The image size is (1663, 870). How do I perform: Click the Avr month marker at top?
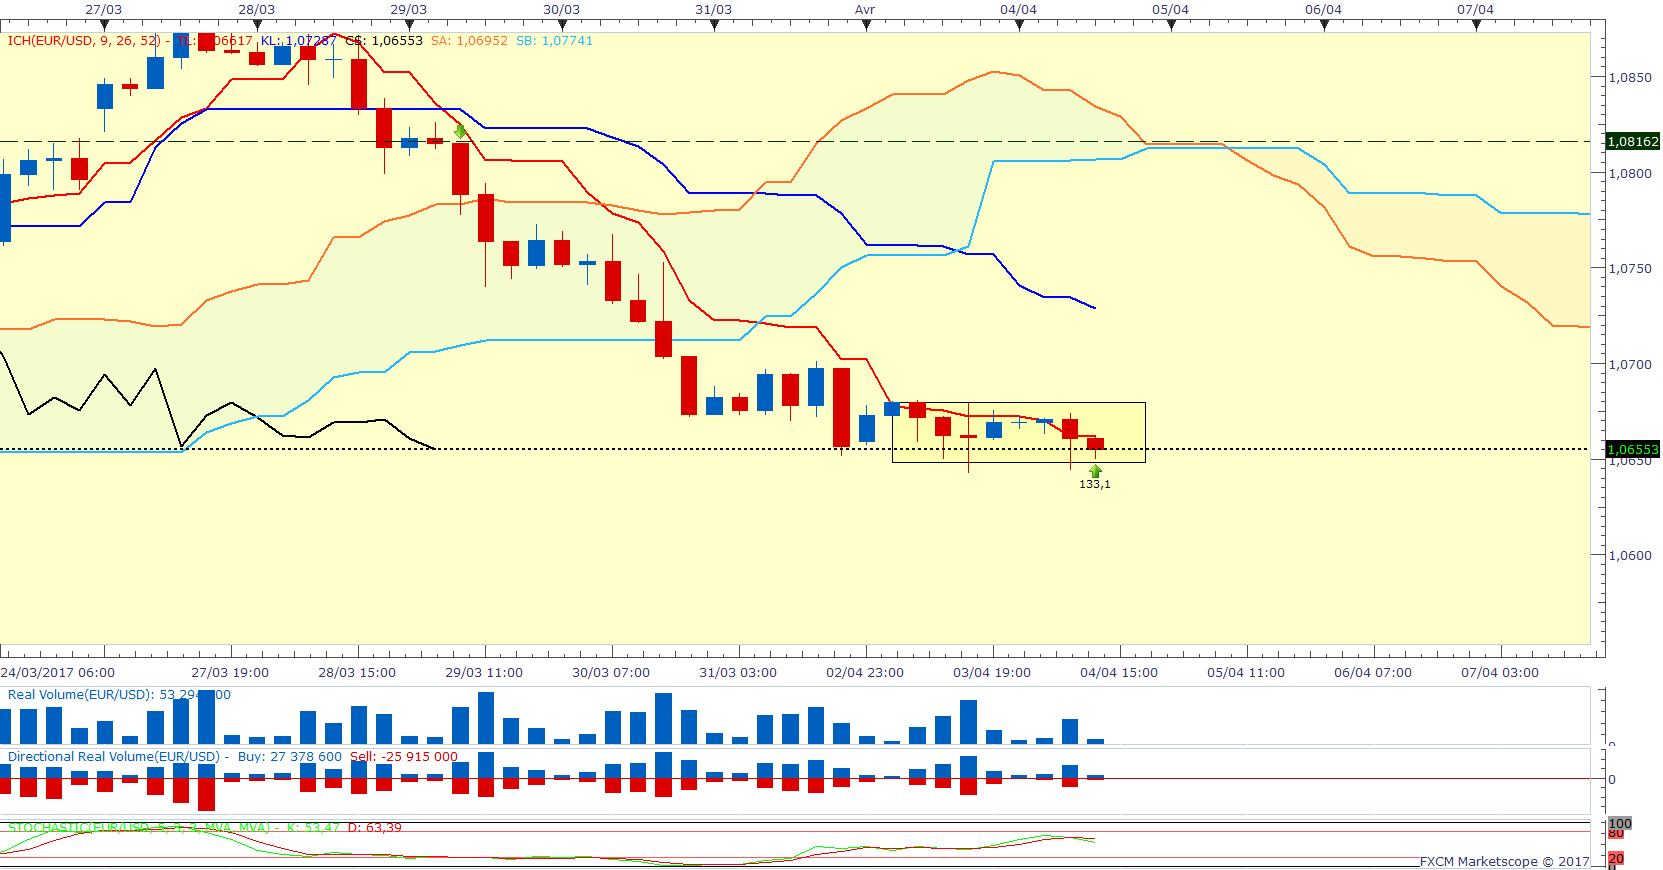click(865, 10)
